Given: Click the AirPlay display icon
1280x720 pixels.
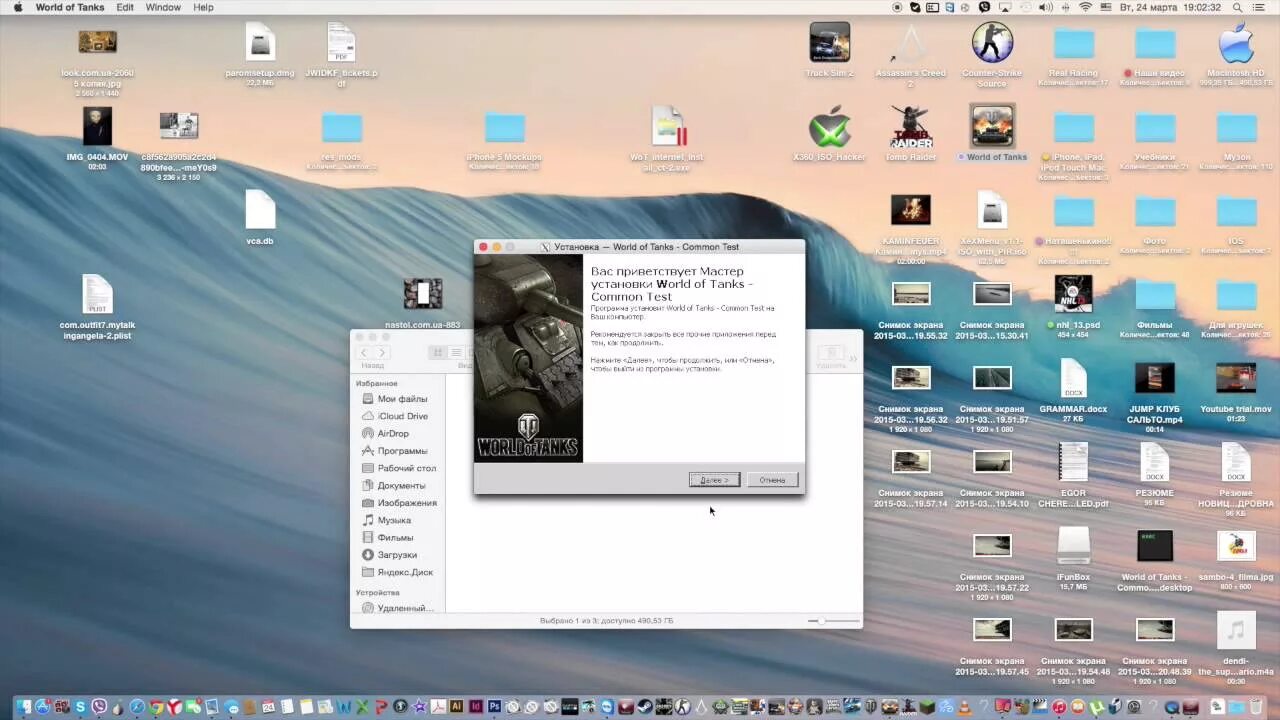Looking at the screenshot, I should click(x=1005, y=7).
